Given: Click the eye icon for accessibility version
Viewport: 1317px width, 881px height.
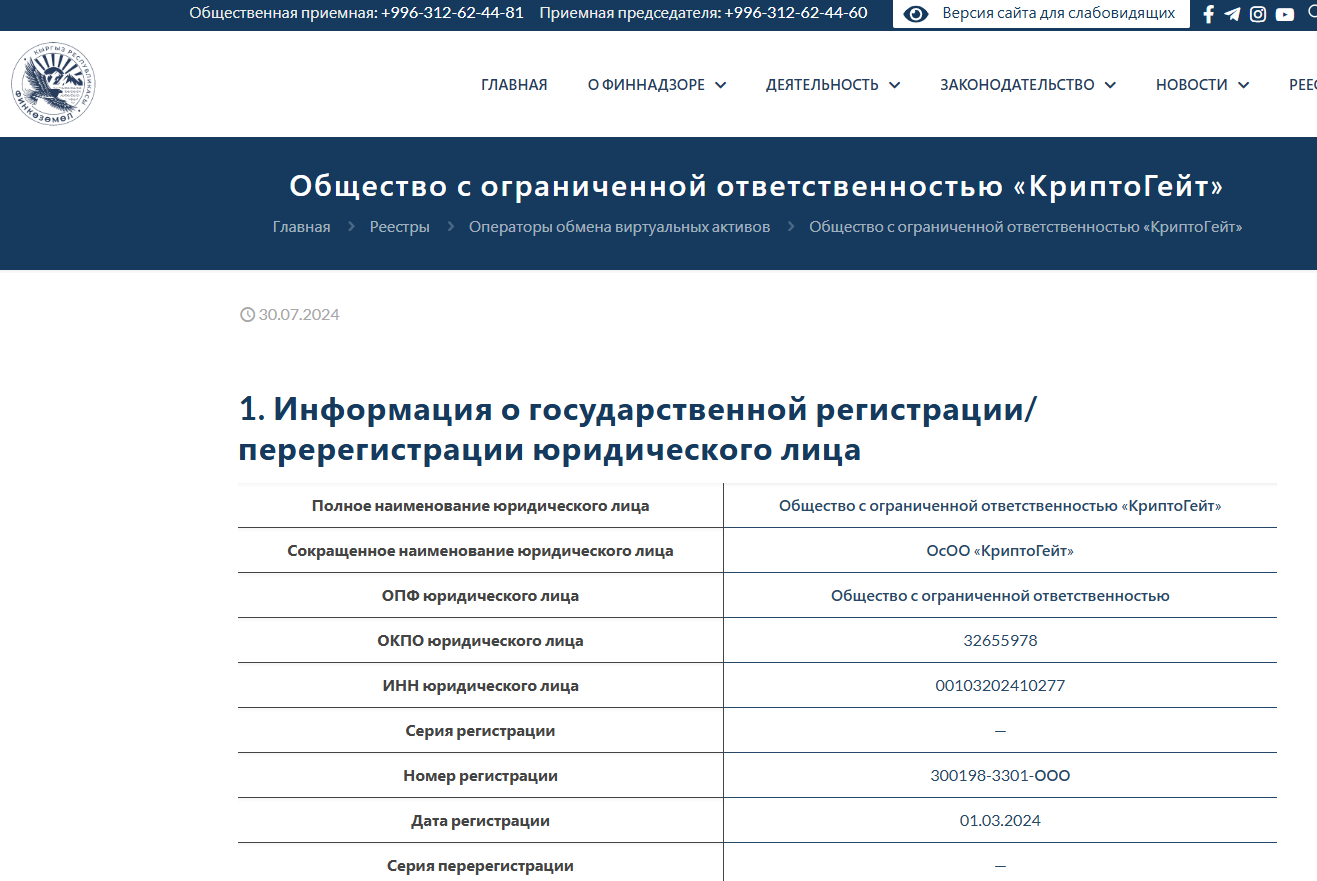Looking at the screenshot, I should (x=916, y=14).
